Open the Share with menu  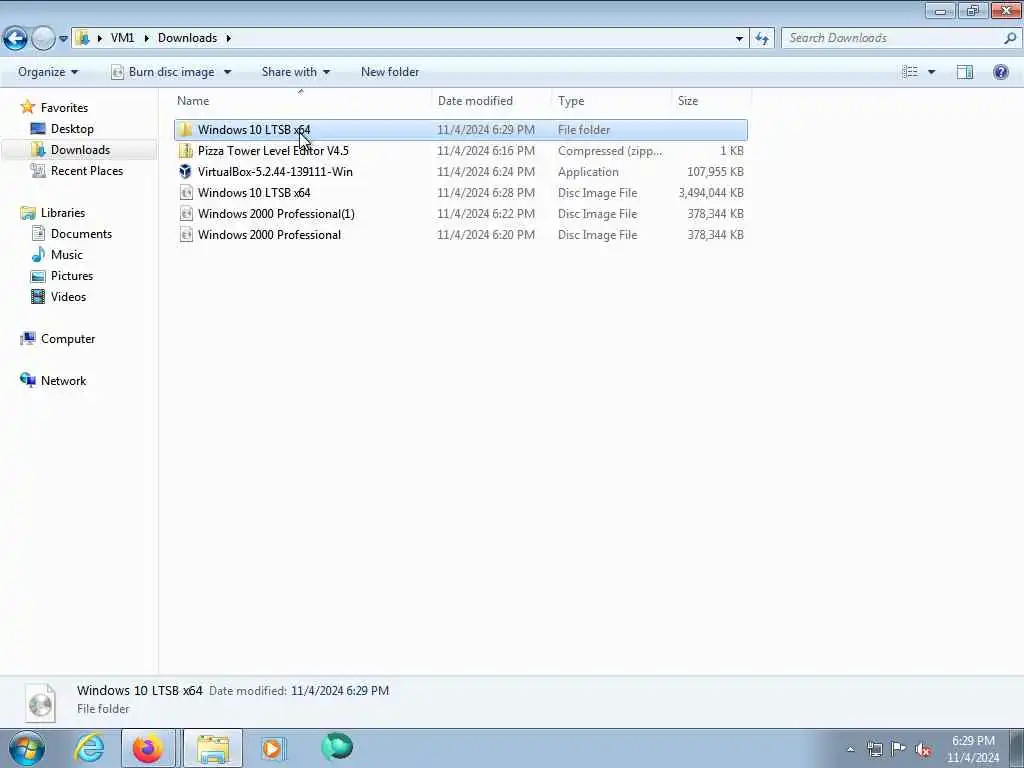(295, 72)
